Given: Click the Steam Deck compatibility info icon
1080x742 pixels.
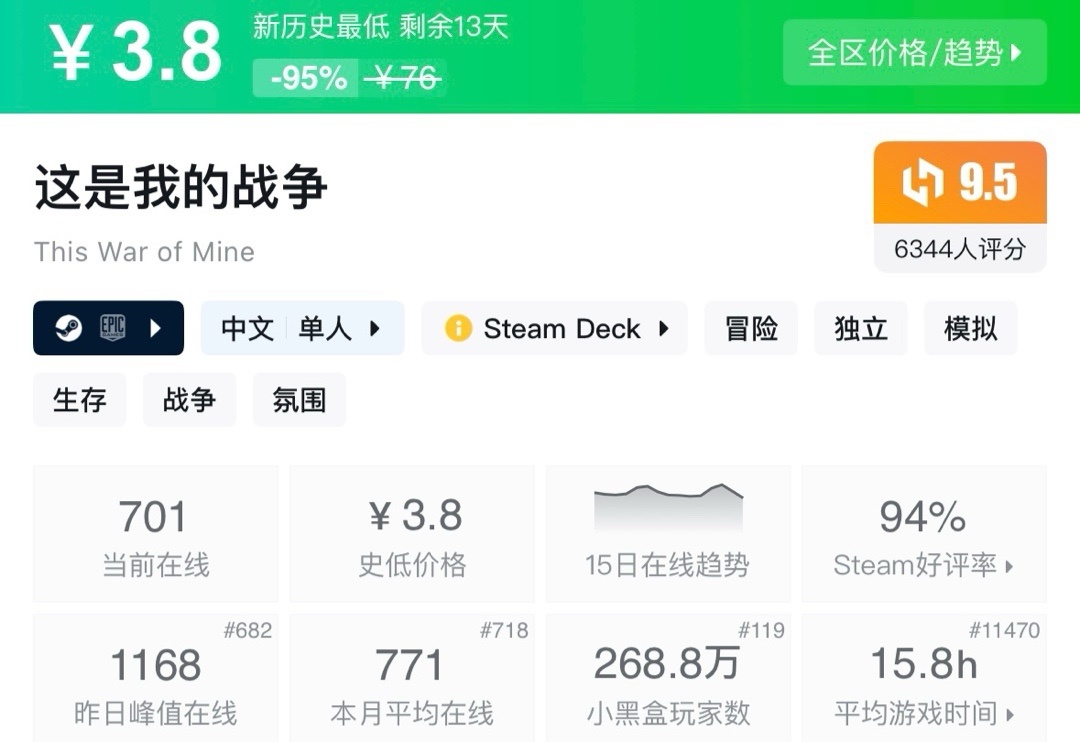Looking at the screenshot, I should click(458, 328).
